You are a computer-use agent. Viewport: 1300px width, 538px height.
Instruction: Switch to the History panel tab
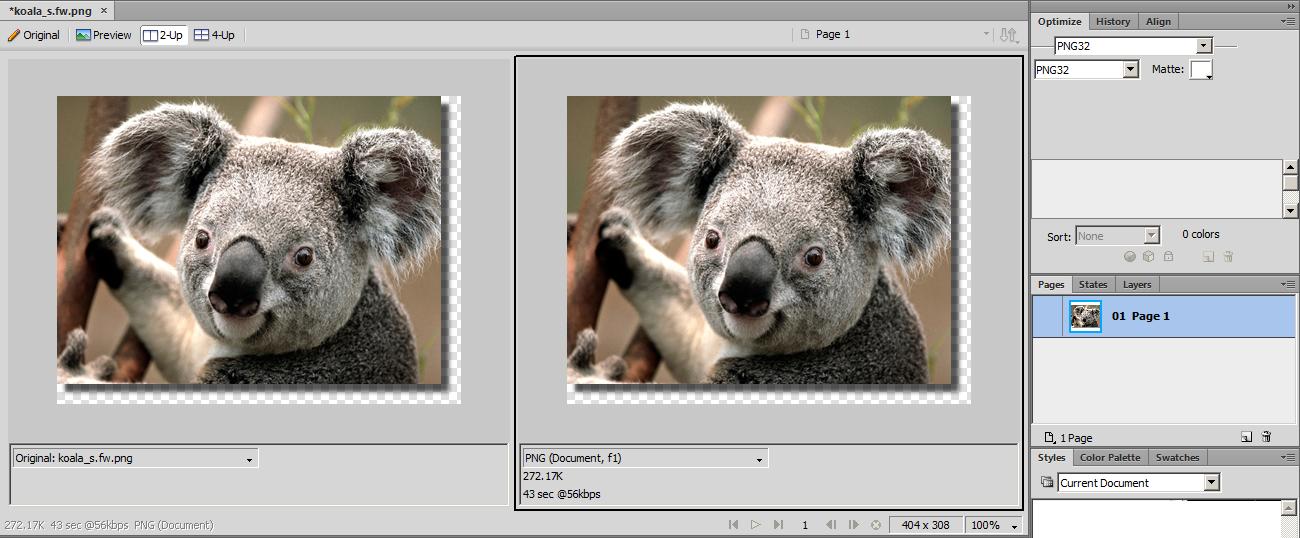pyautogui.click(x=1112, y=21)
